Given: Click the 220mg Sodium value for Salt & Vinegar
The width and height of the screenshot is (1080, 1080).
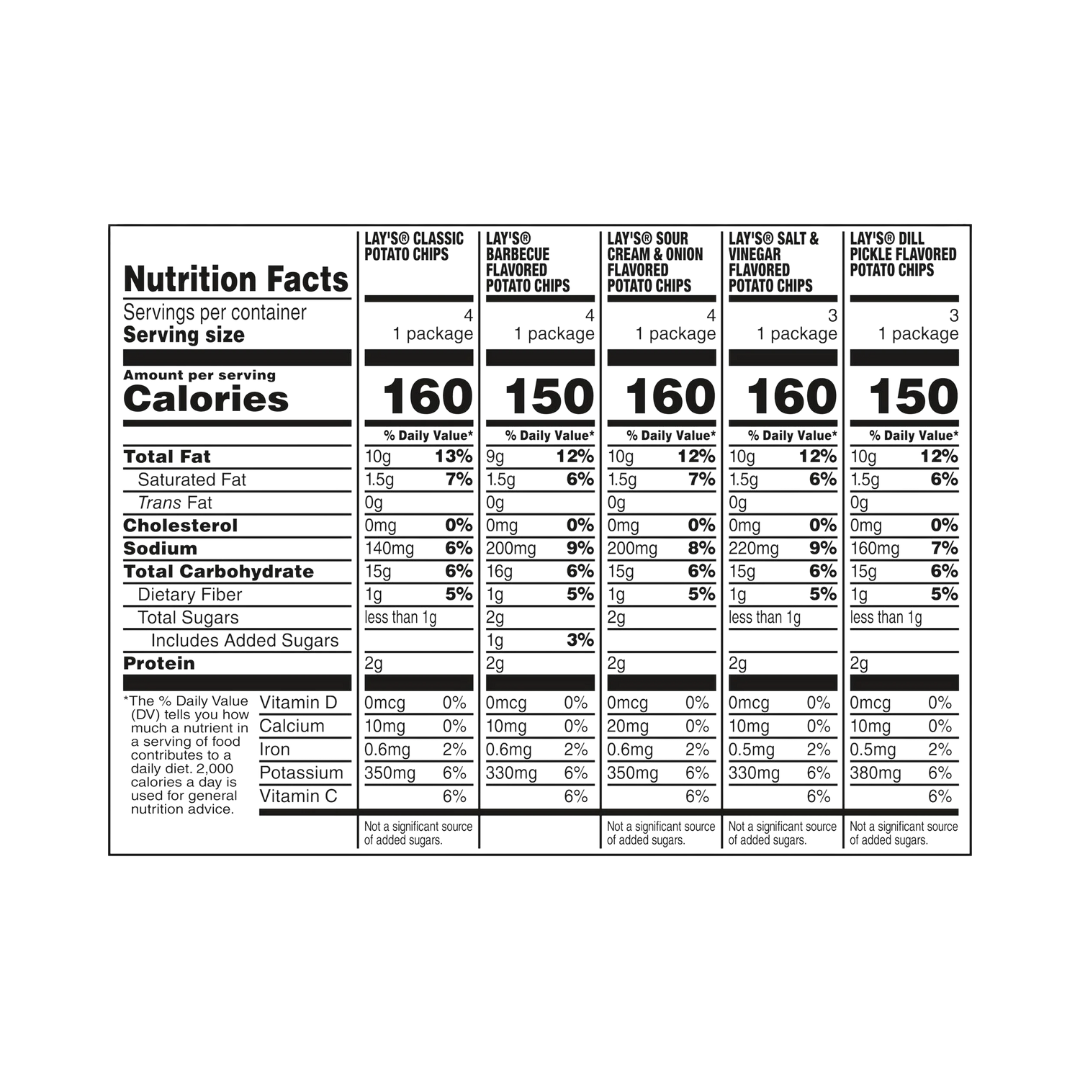Looking at the screenshot, I should [x=754, y=548].
